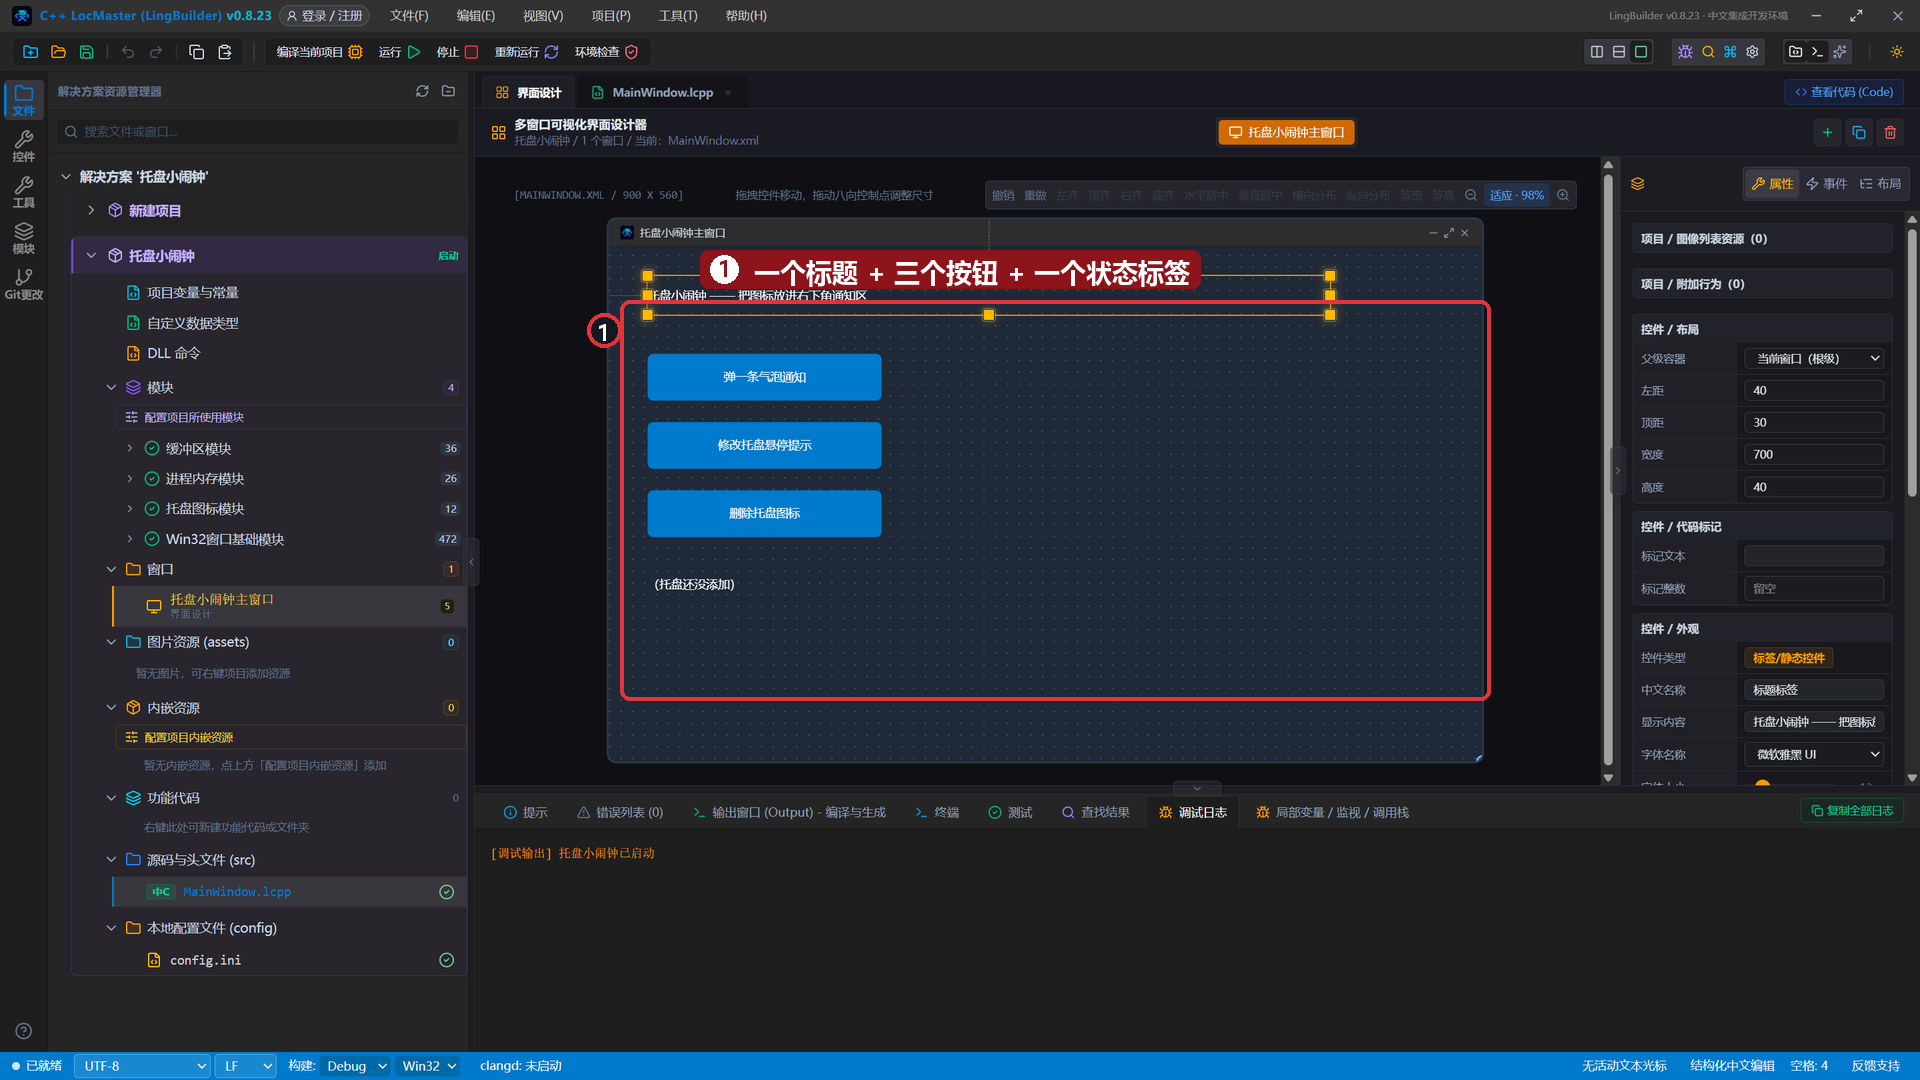This screenshot has width=1920, height=1080.
Task: Open the 父级容器 dropdown
Action: coord(1815,359)
